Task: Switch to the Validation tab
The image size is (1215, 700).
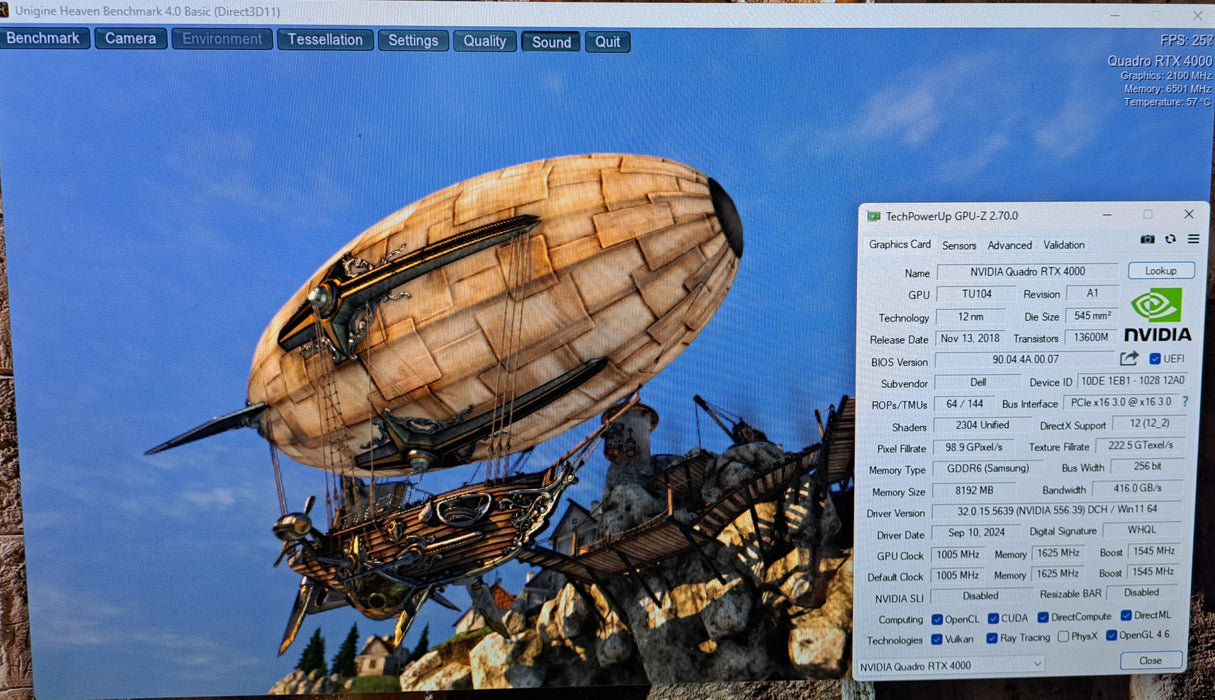Action: 1064,245
